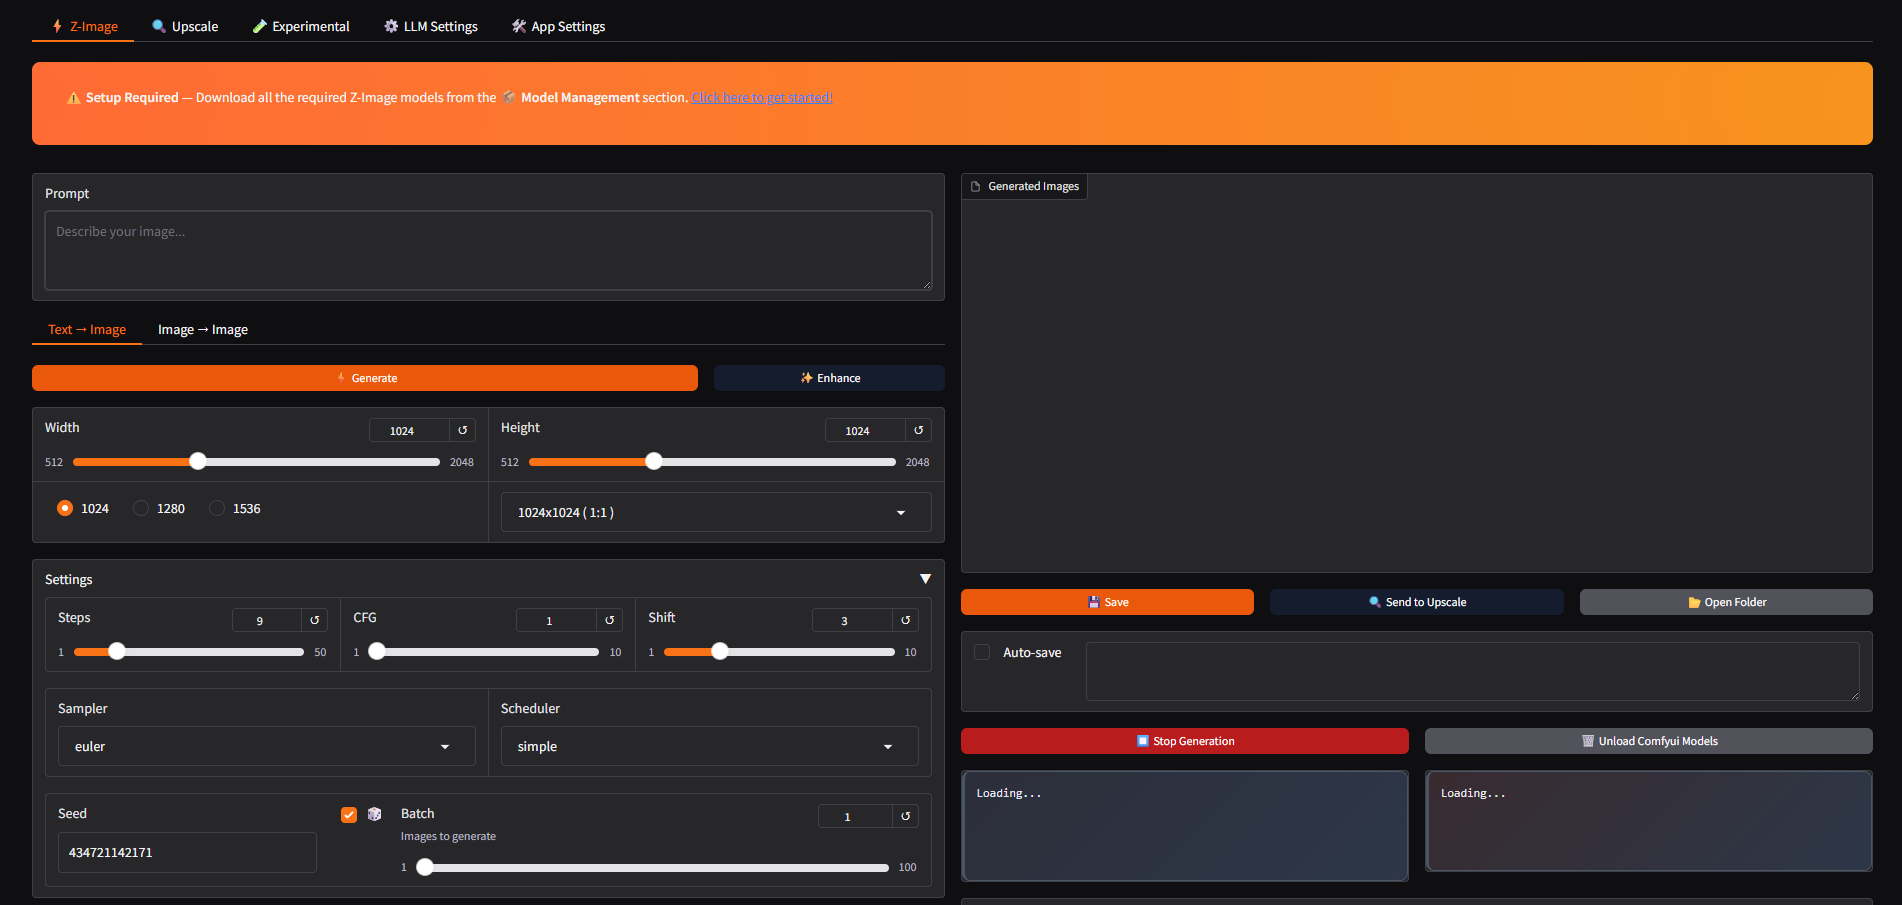Collapse the Settings section triangle
The image size is (1902, 905).
[925, 579]
